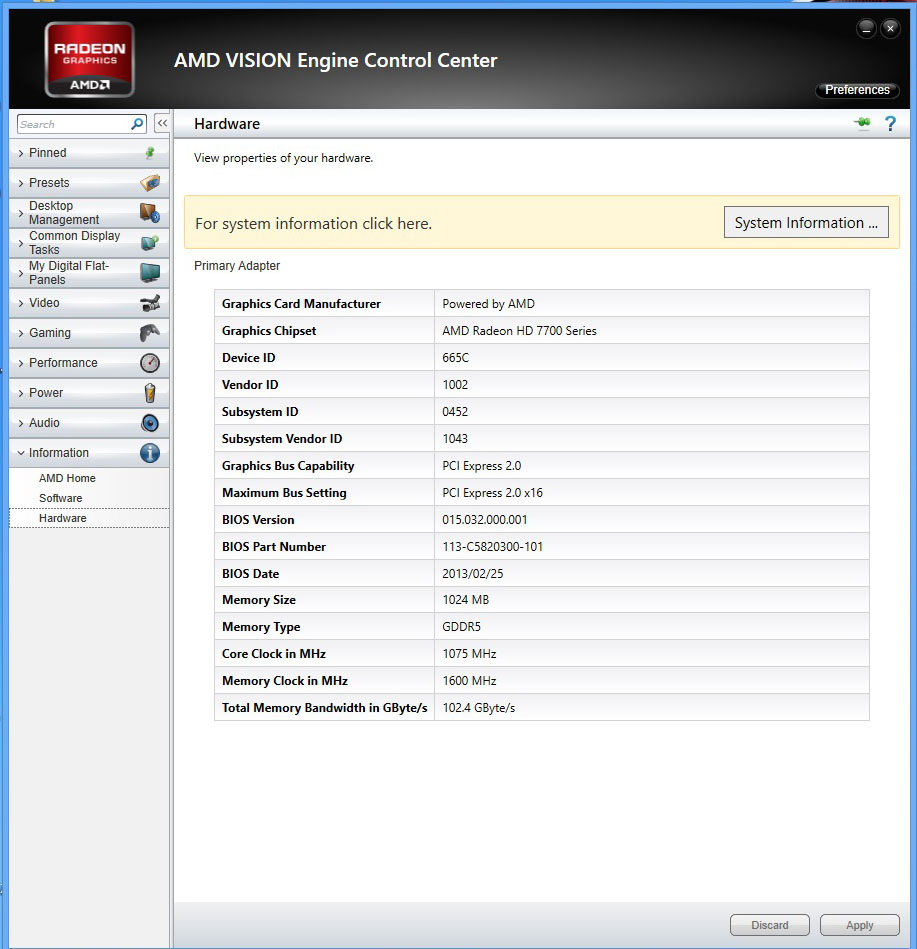Image resolution: width=917 pixels, height=949 pixels.
Task: Click 'AMD Radeon HD 7700 Series' value
Action: pos(519,330)
